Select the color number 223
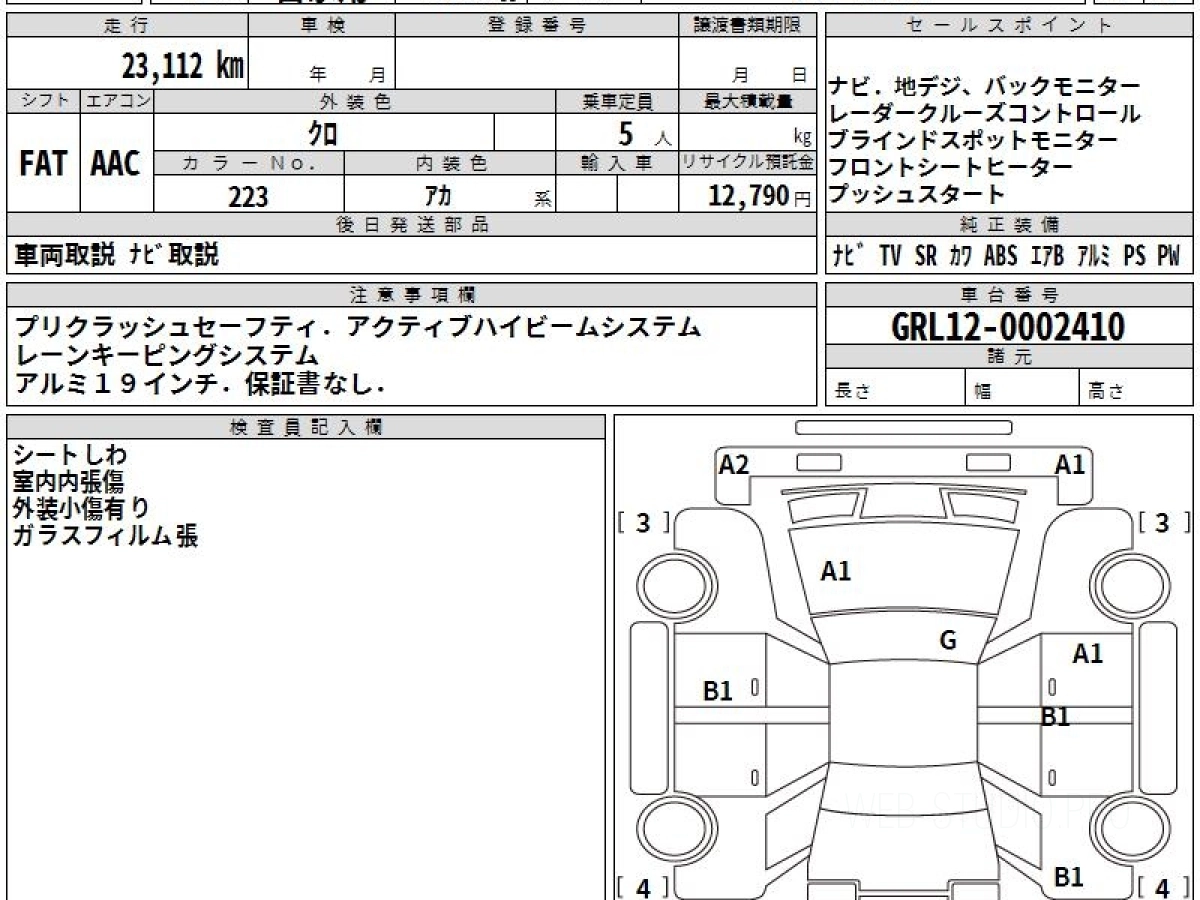 (248, 197)
